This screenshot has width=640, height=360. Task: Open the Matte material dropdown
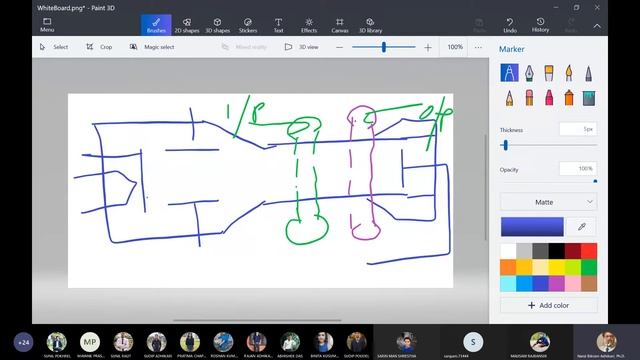point(549,202)
